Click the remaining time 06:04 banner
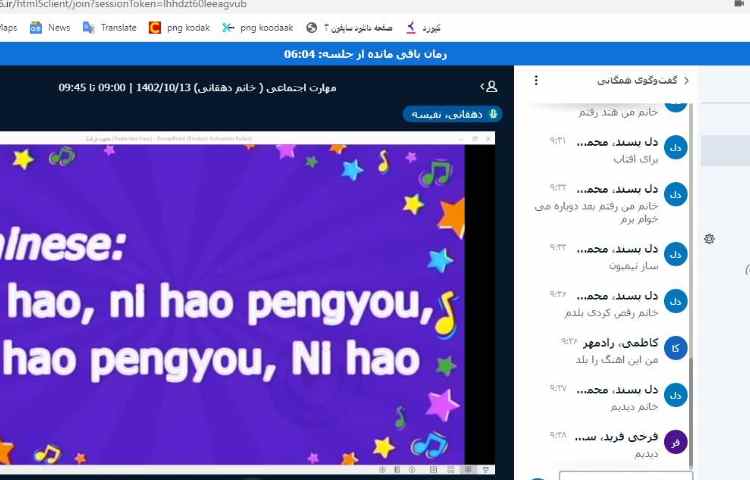This screenshot has height=480, width=750. pyautogui.click(x=365, y=54)
